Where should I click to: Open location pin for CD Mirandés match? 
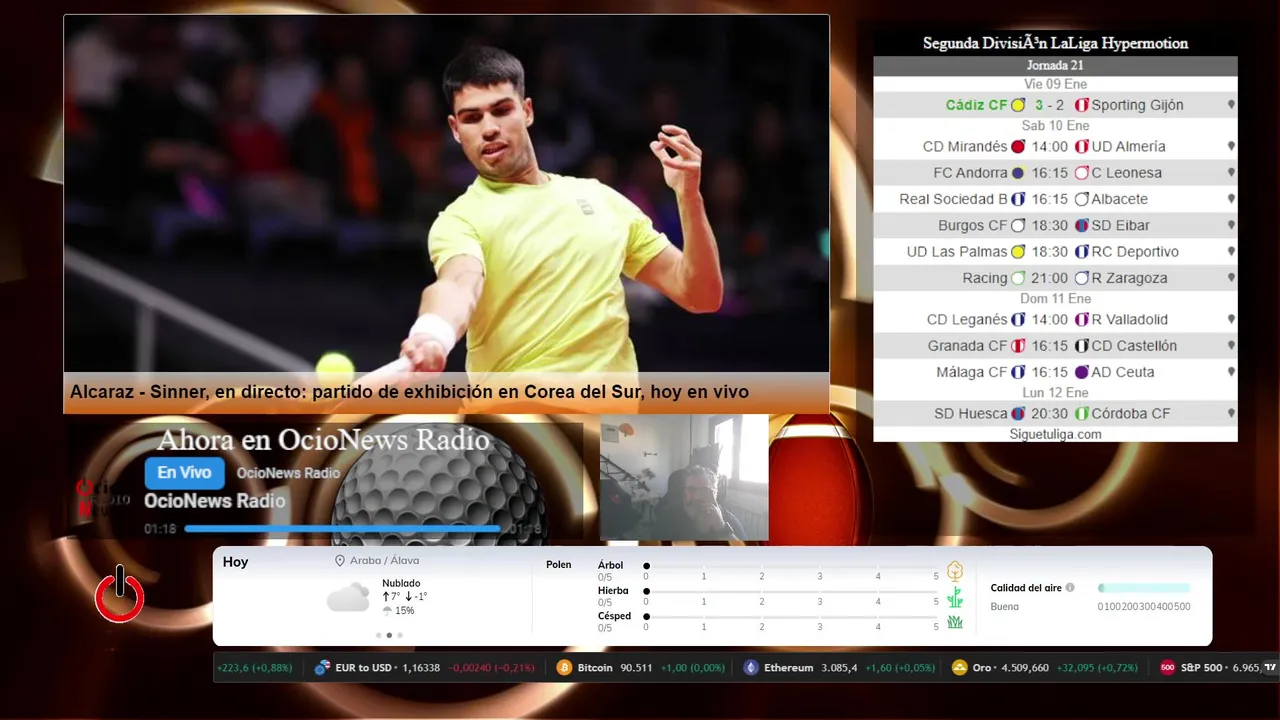[x=1231, y=146]
